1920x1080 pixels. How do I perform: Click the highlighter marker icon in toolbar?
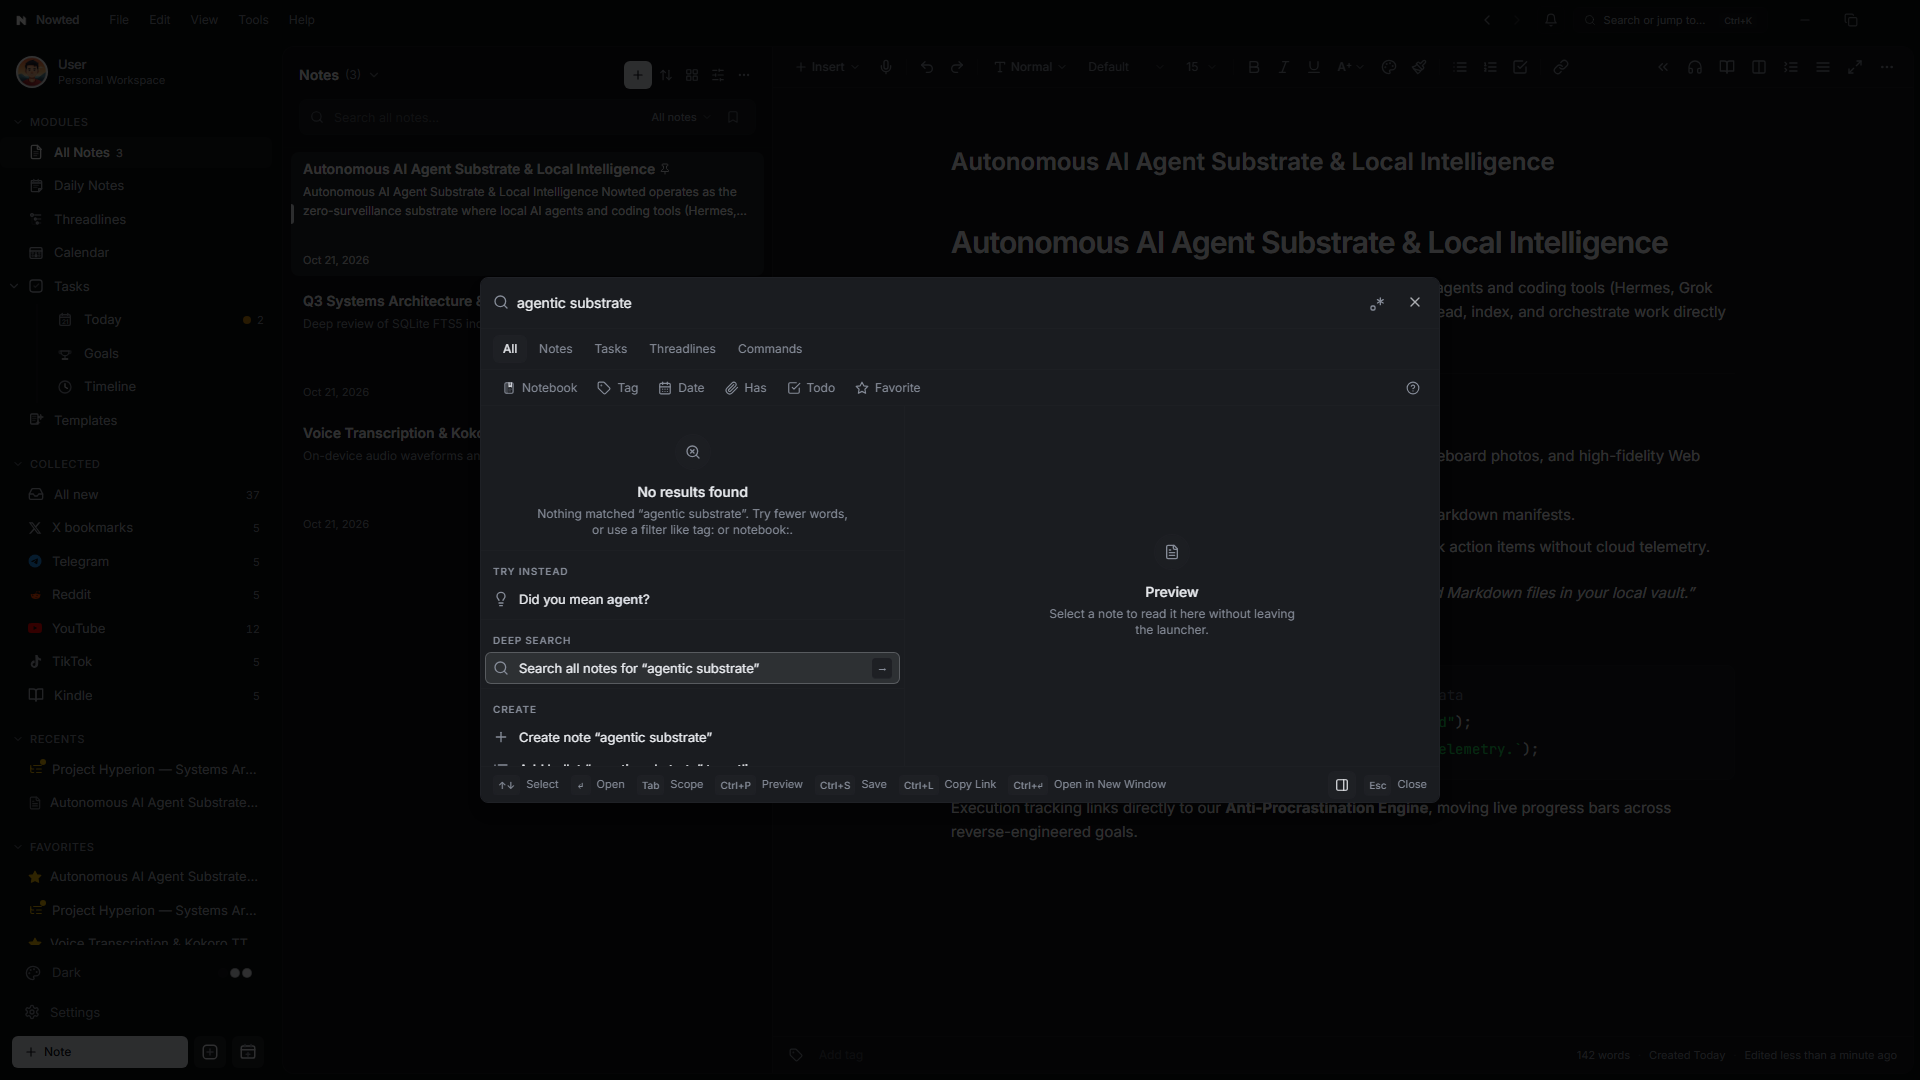coord(1419,67)
